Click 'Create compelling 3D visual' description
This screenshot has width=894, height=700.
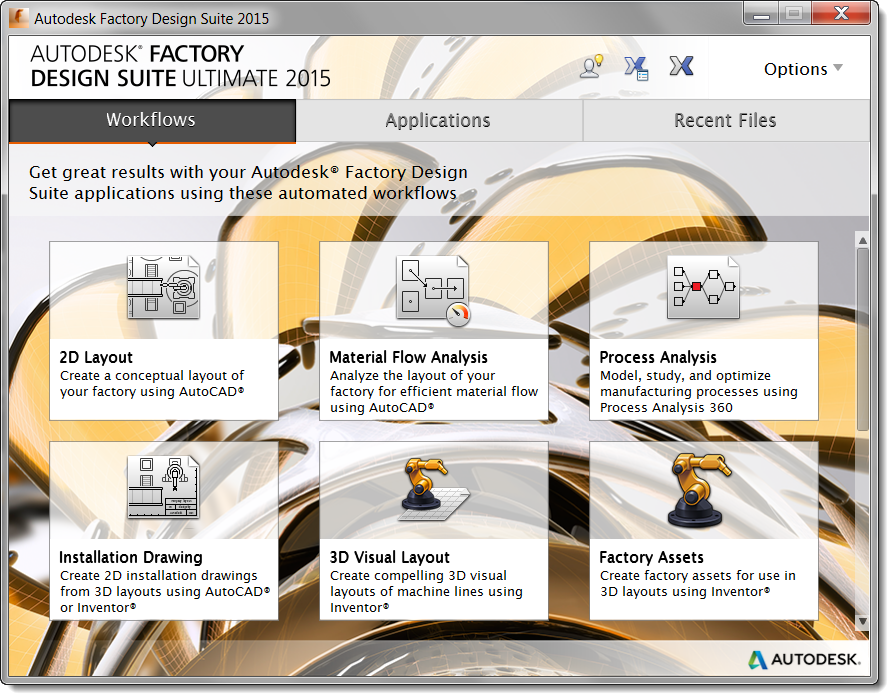pos(426,592)
